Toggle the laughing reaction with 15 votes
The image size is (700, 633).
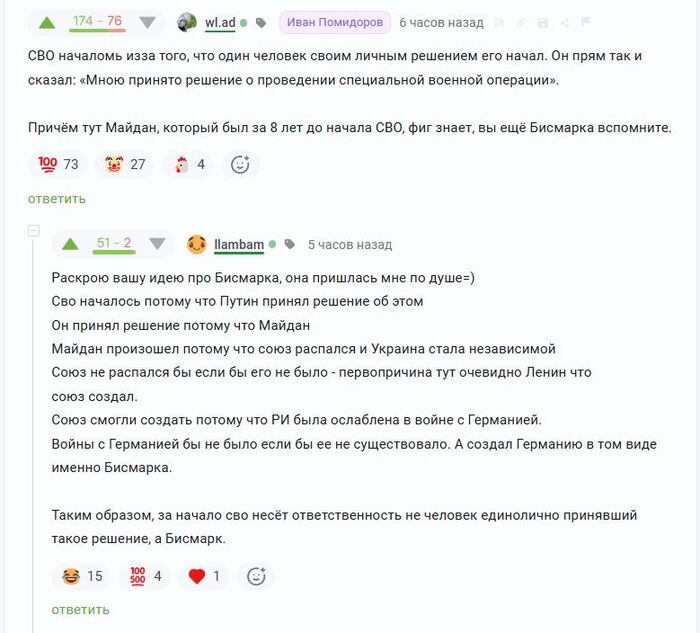coord(82,576)
